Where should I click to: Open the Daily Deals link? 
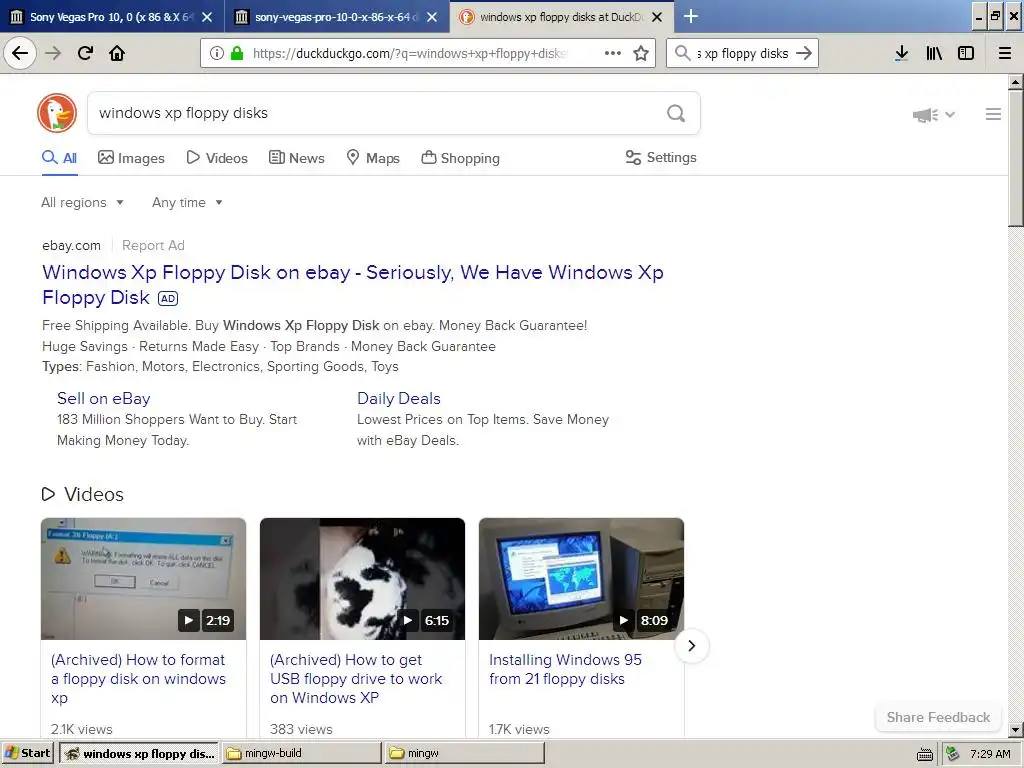click(x=398, y=398)
